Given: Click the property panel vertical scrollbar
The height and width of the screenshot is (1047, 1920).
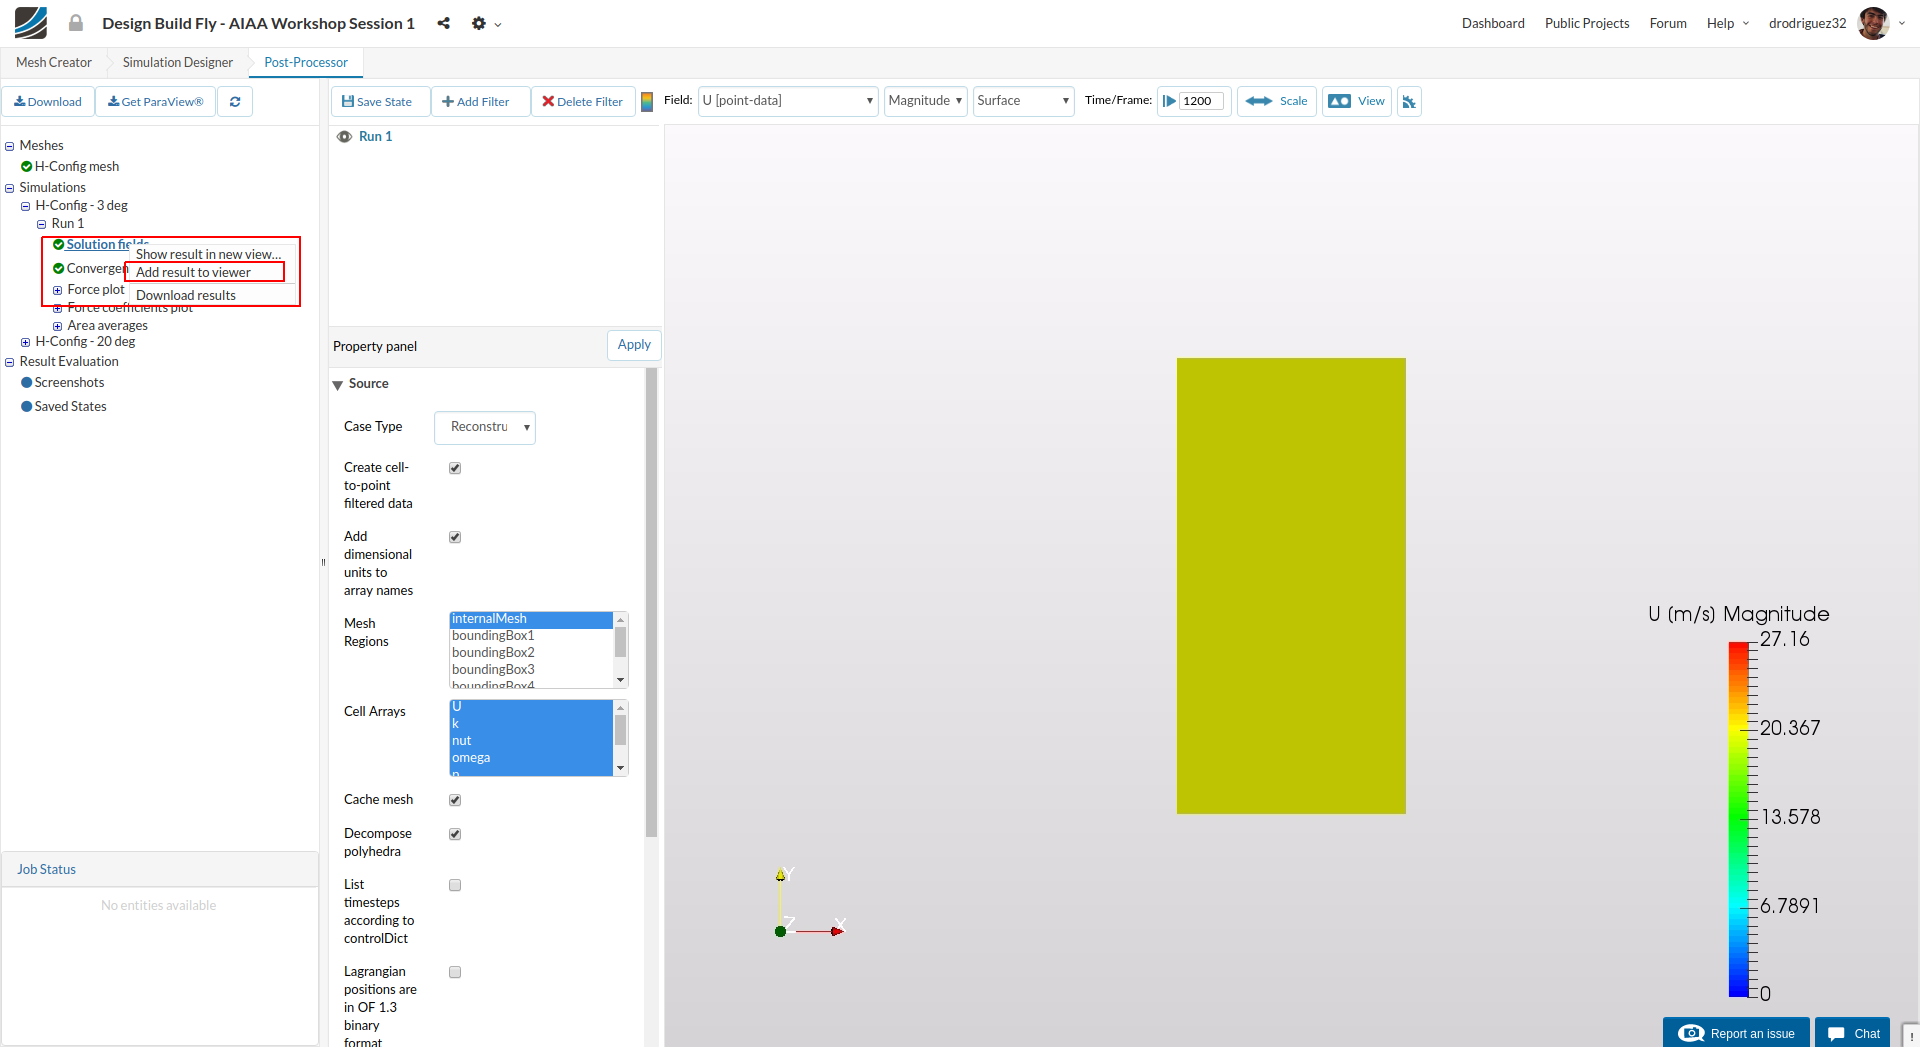Looking at the screenshot, I should [x=652, y=602].
